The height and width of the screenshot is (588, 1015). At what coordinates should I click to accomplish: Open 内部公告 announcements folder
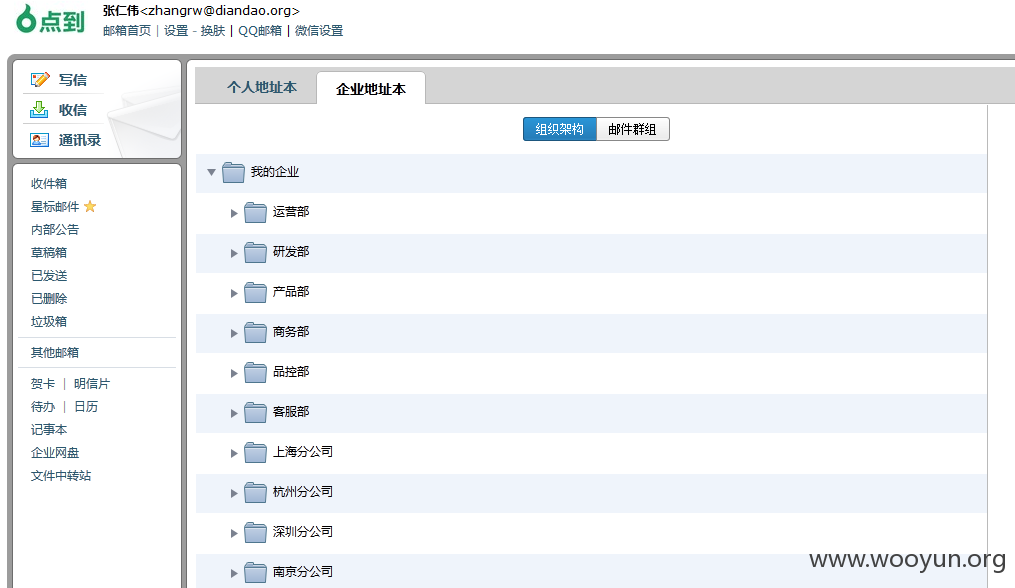pos(55,230)
